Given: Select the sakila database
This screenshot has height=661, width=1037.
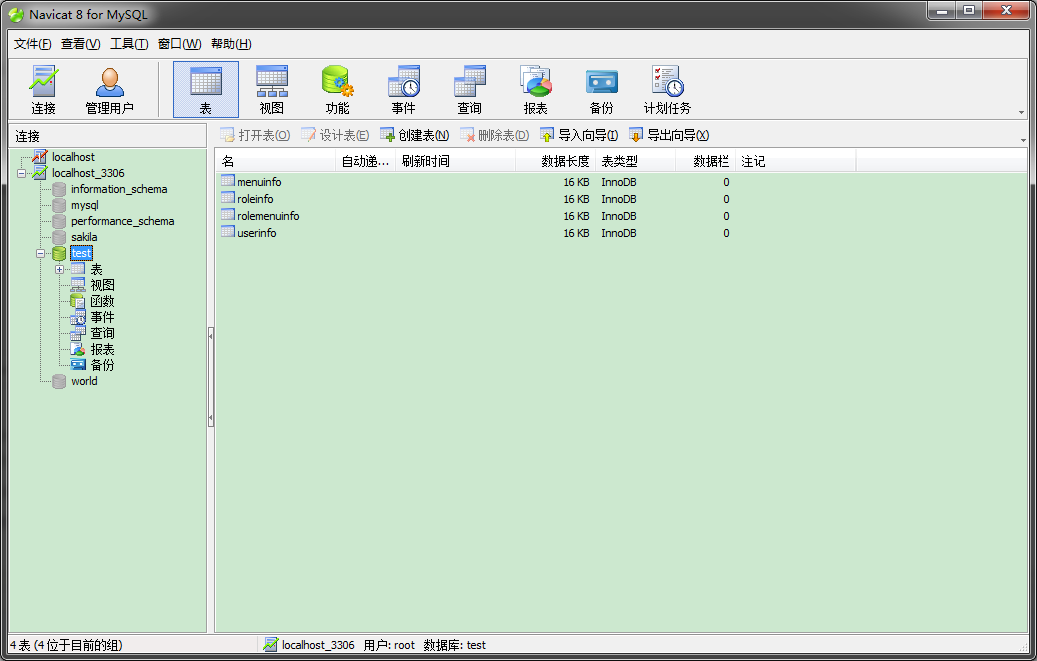Looking at the screenshot, I should pyautogui.click(x=84, y=237).
